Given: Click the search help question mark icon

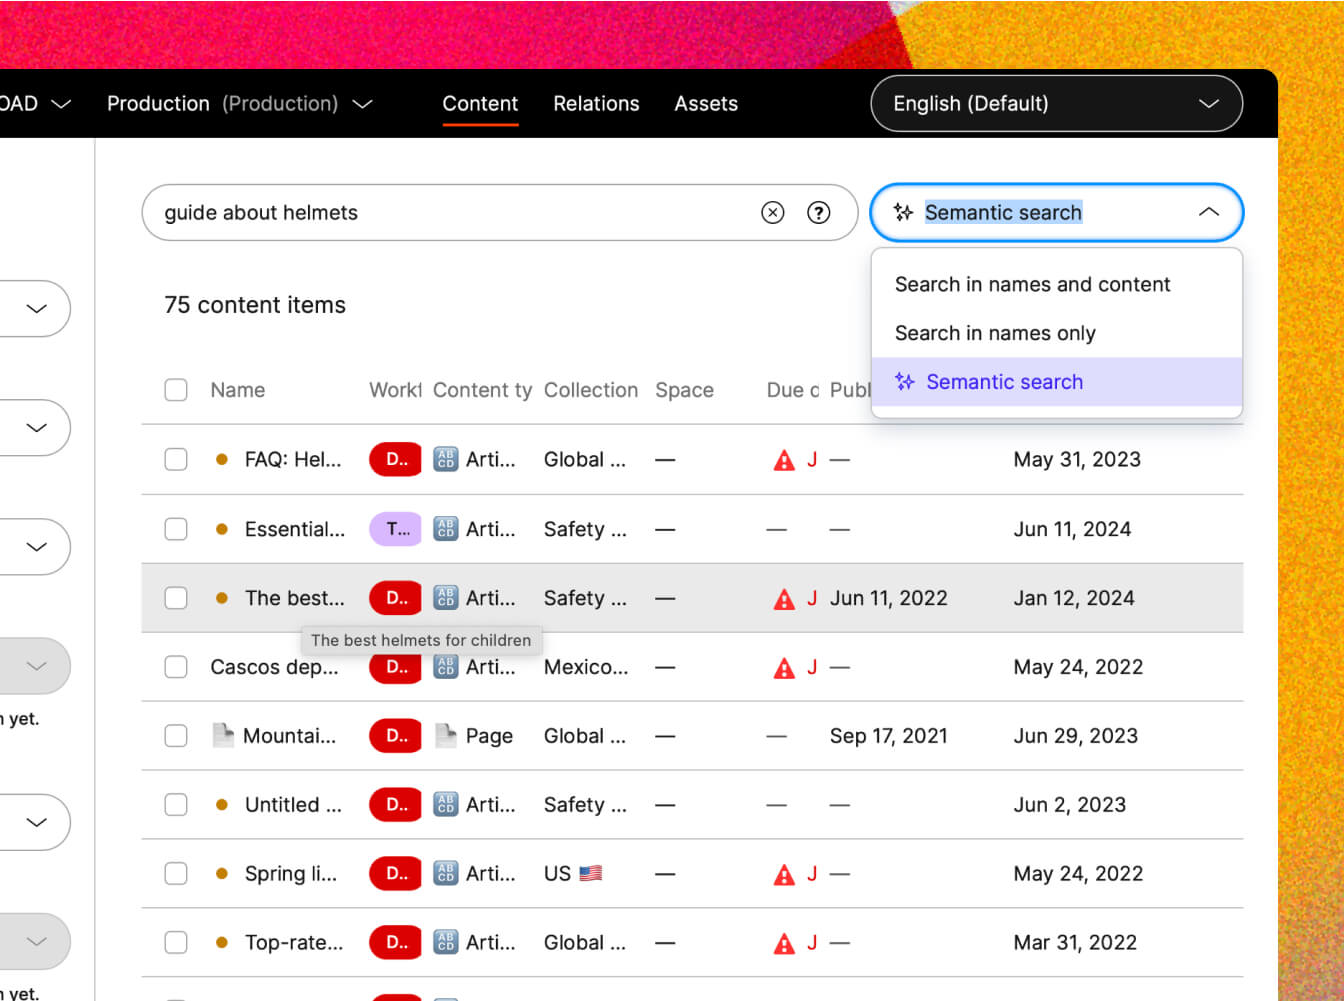Looking at the screenshot, I should (818, 212).
